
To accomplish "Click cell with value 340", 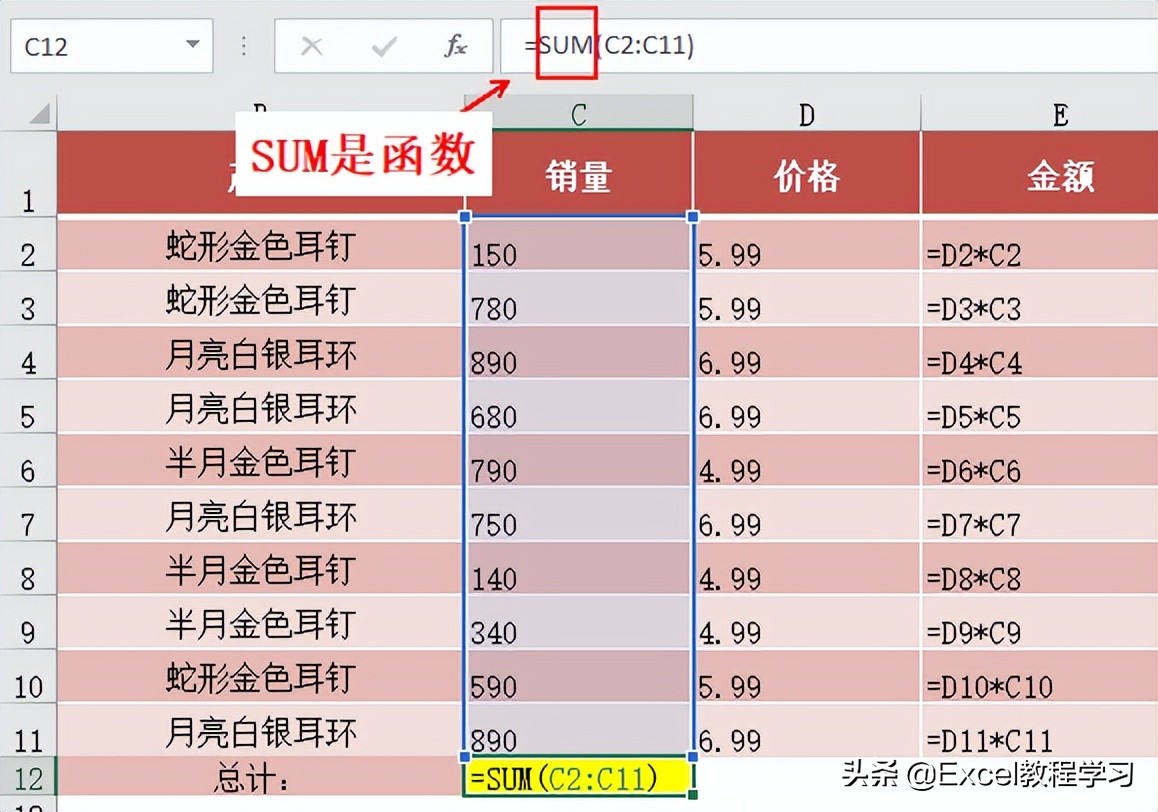I will (578, 622).
